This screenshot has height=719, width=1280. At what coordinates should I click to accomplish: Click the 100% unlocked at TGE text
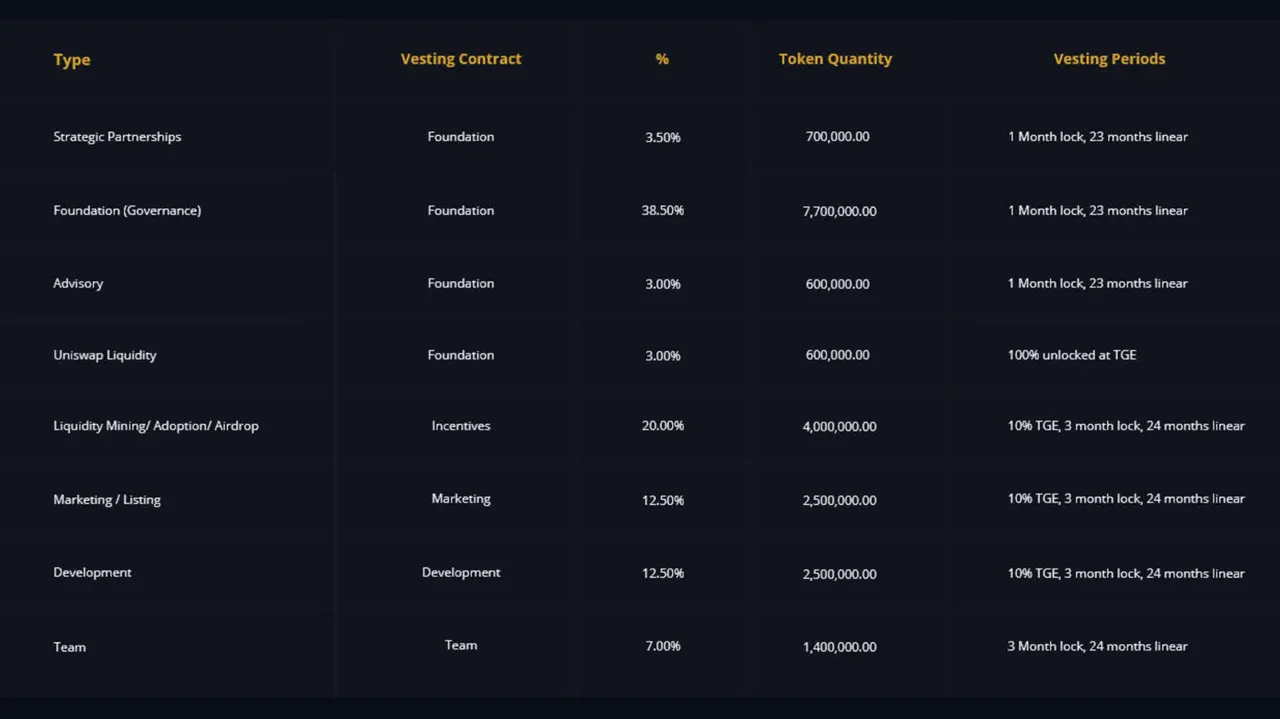click(1072, 355)
